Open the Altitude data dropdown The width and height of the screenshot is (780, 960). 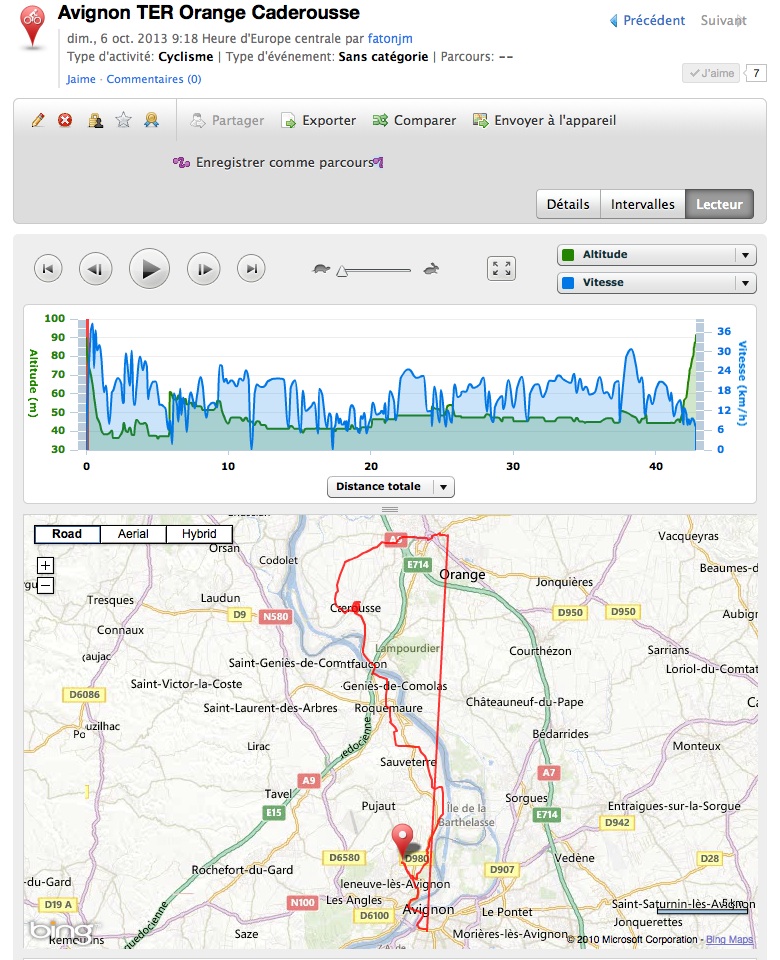click(656, 255)
